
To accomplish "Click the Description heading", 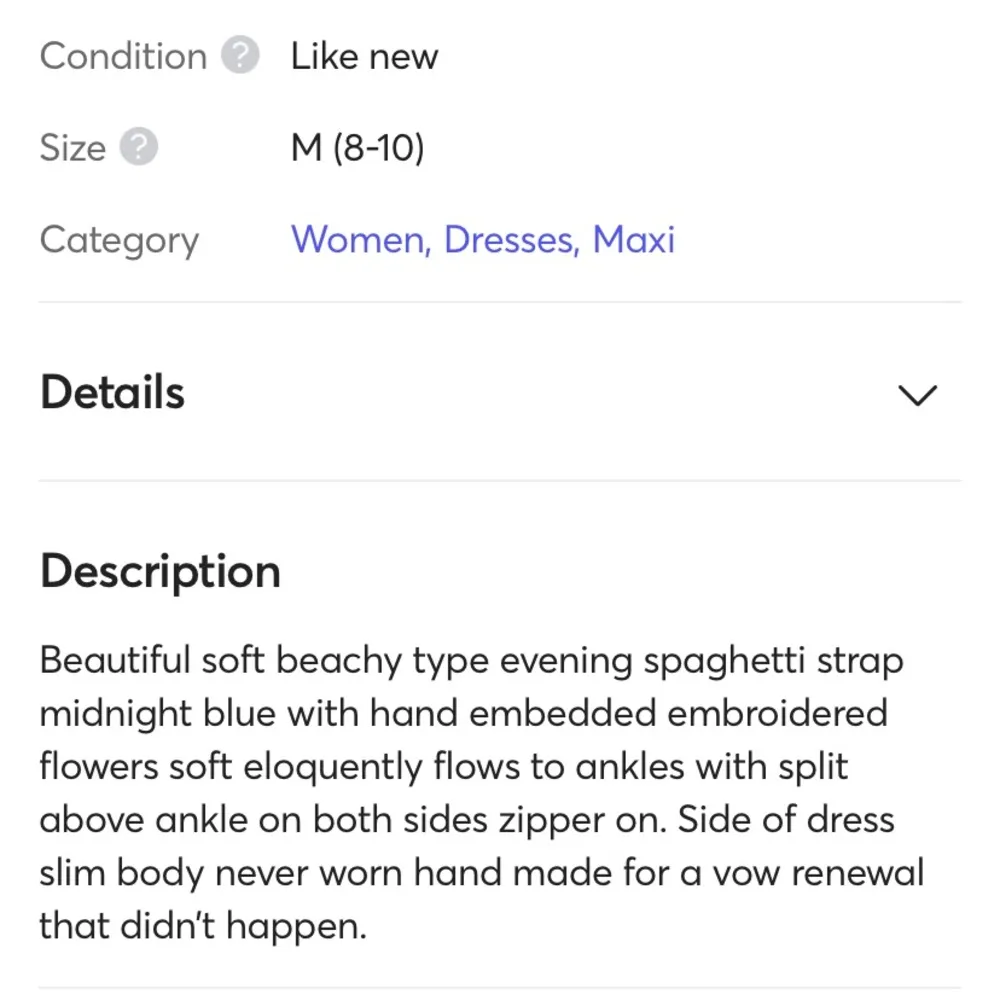I will (160, 571).
